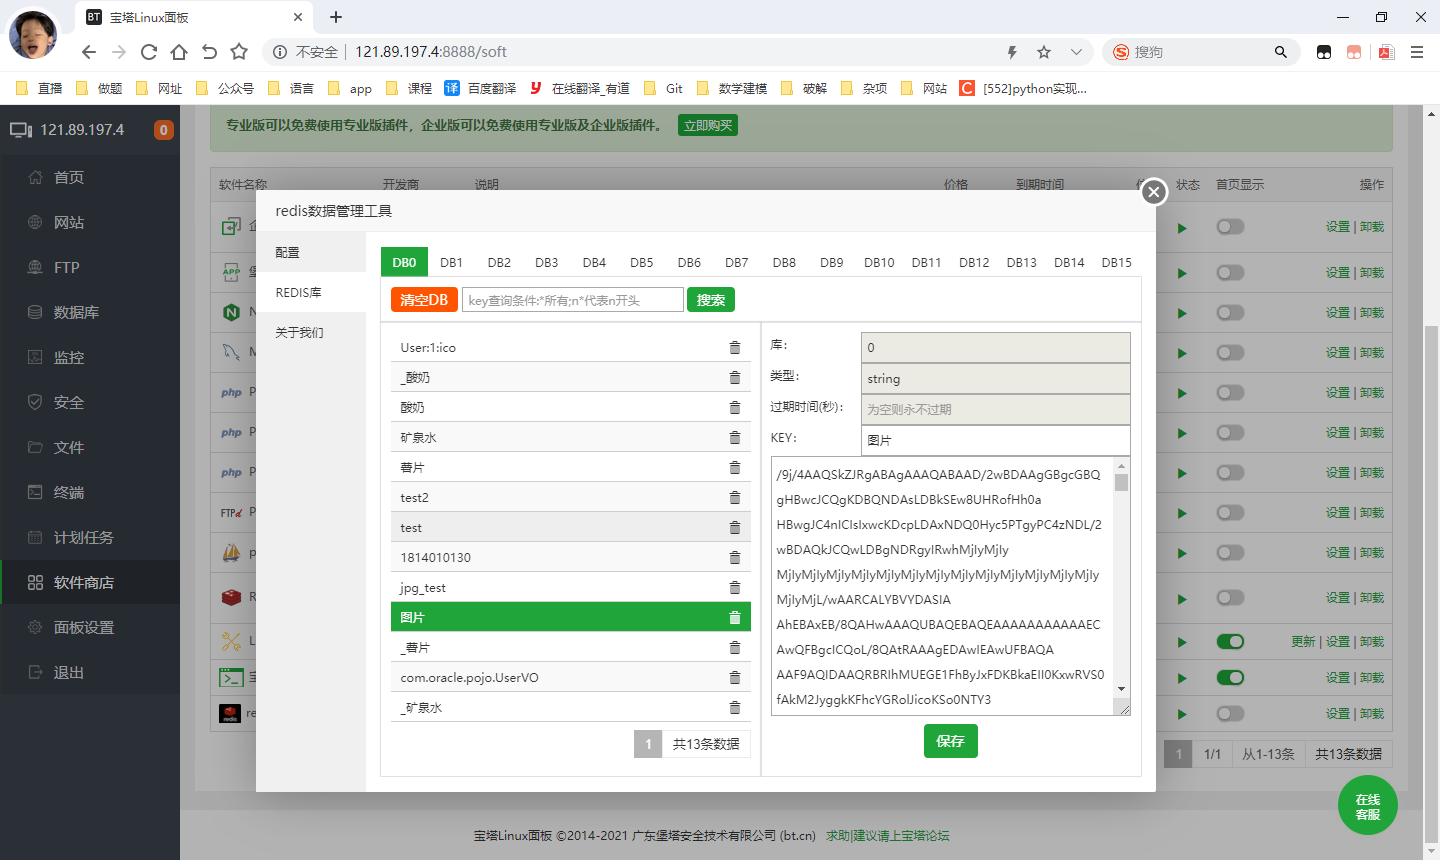This screenshot has width=1440, height=860.
Task: Open the 配置 section in dialog sidebar
Action: click(x=288, y=253)
